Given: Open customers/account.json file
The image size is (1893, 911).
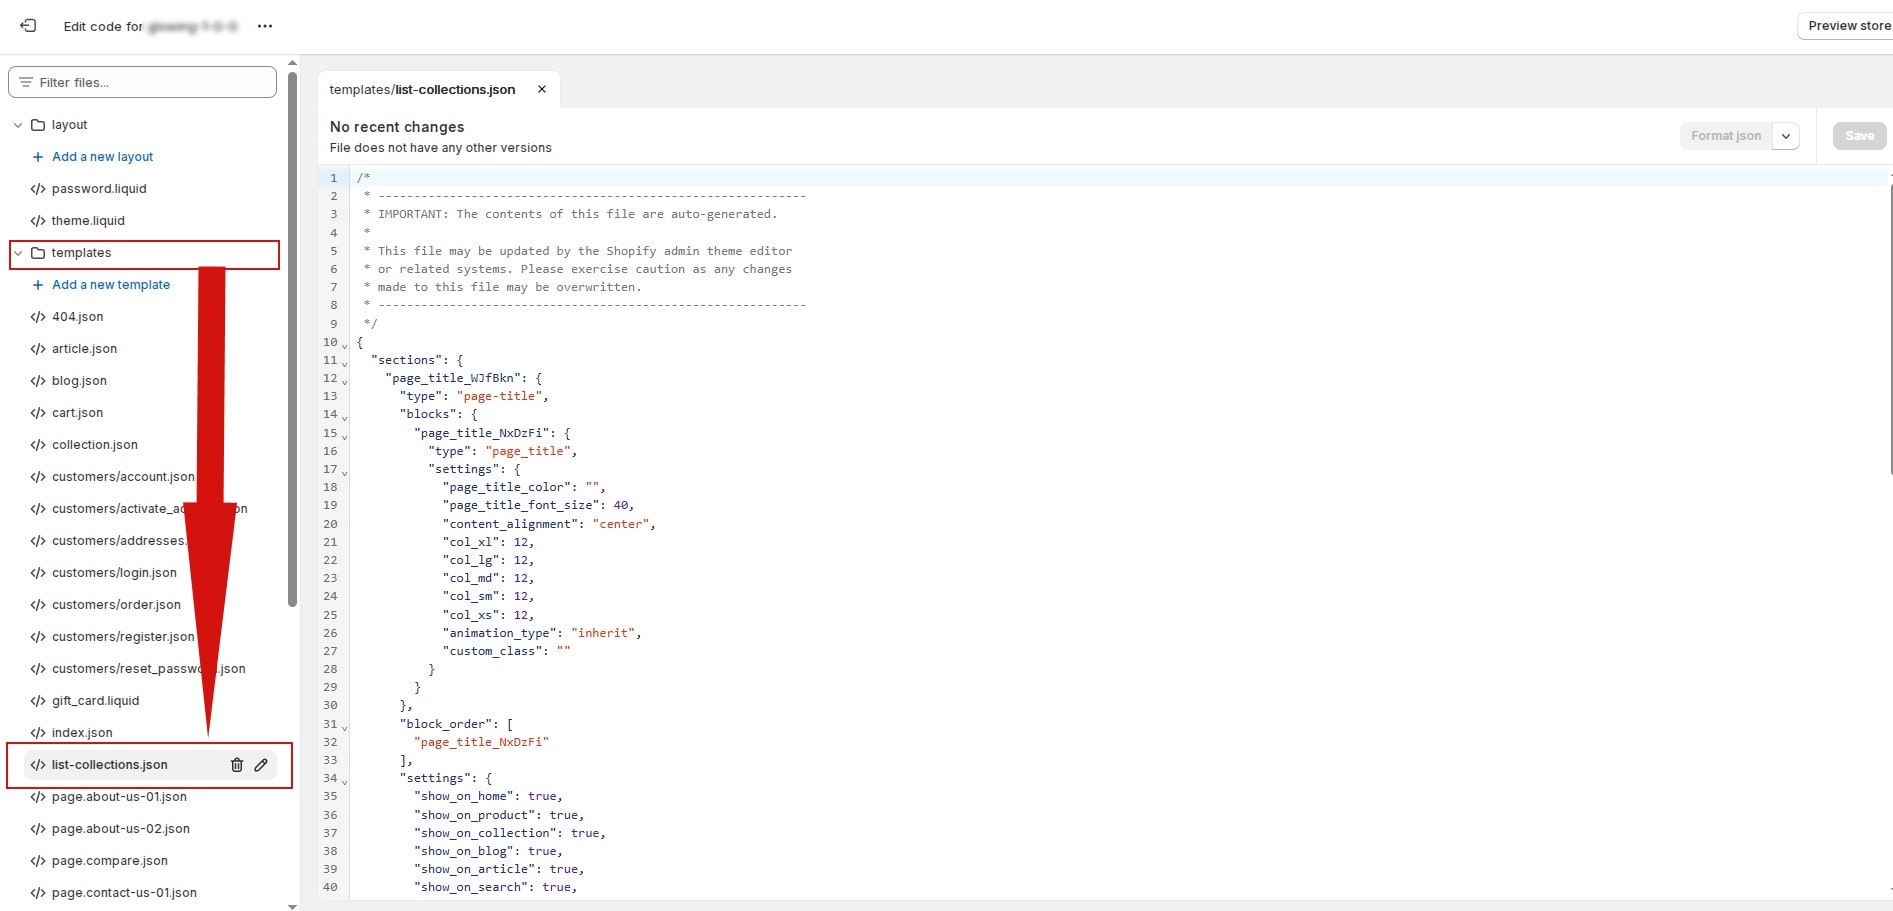Looking at the screenshot, I should [x=123, y=477].
